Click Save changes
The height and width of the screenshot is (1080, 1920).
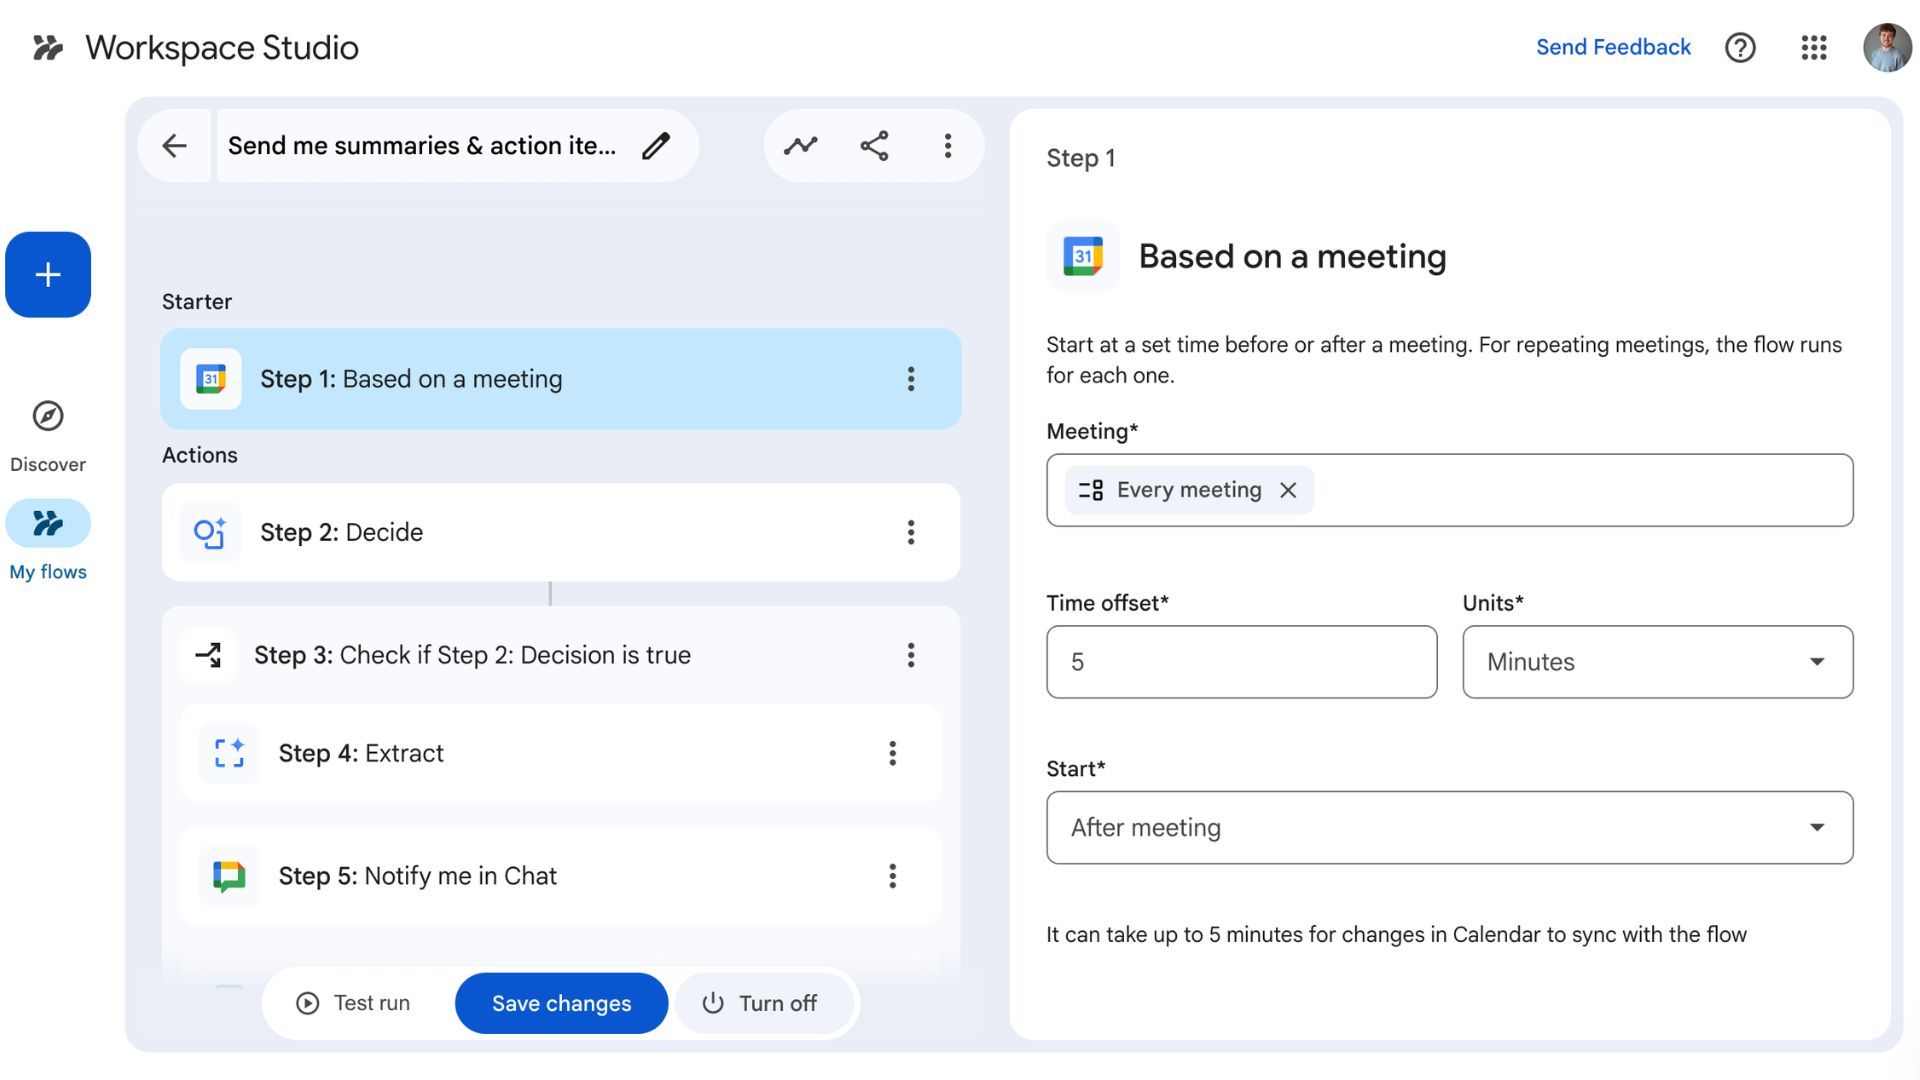point(561,1003)
